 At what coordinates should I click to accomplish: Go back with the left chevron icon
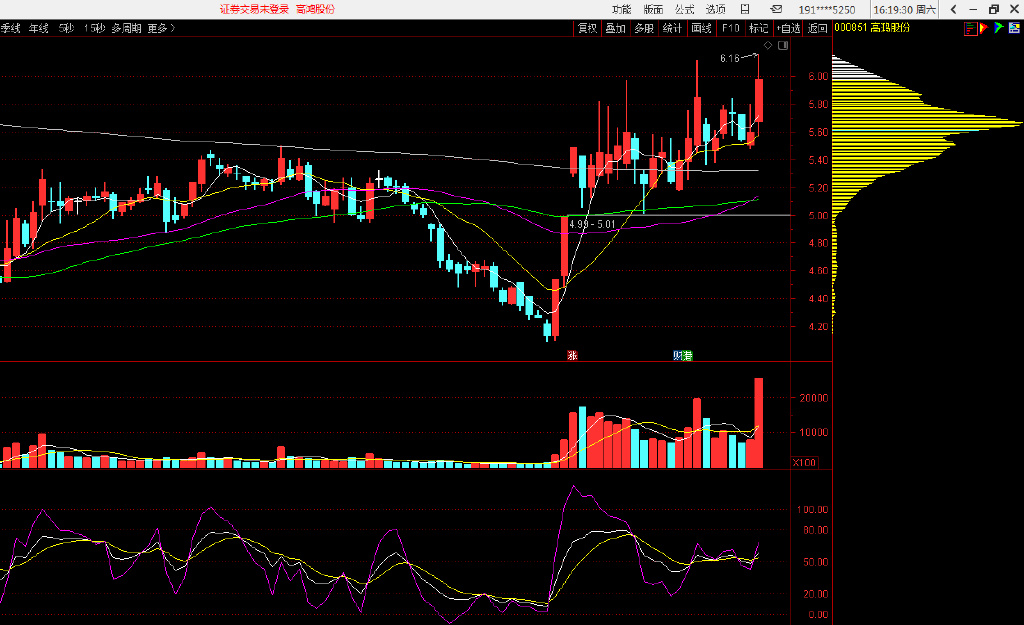[953, 9]
